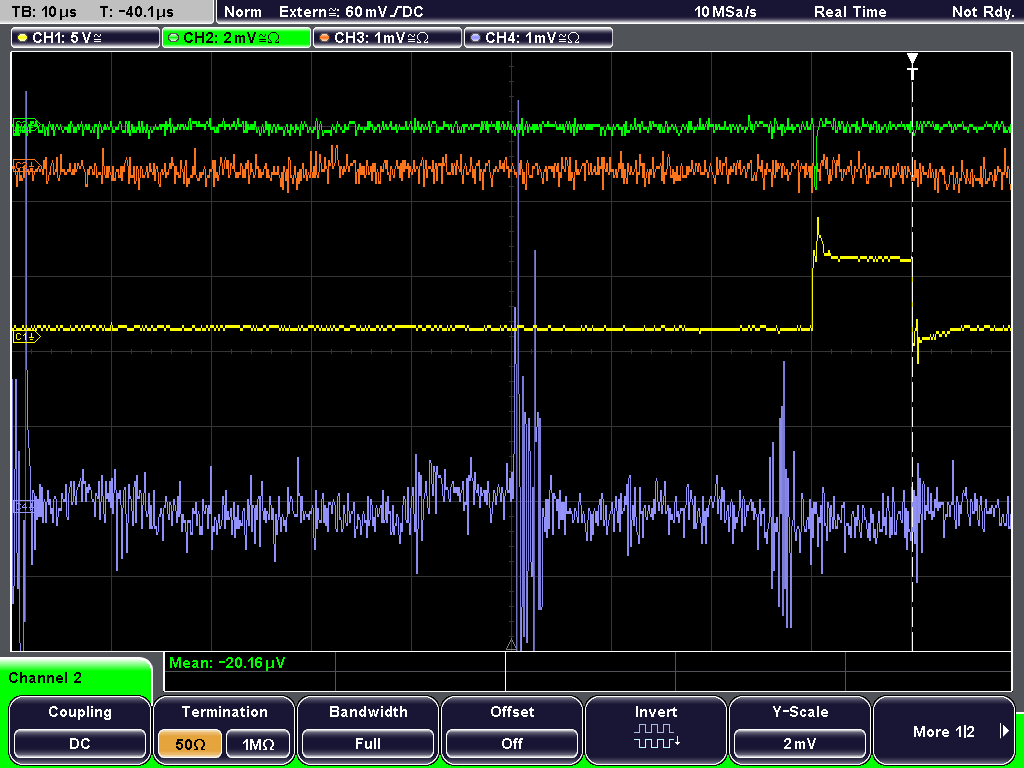The height and width of the screenshot is (768, 1024).
Task: Click the T: -40.1 µs trigger time readout
Action: [x=136, y=12]
